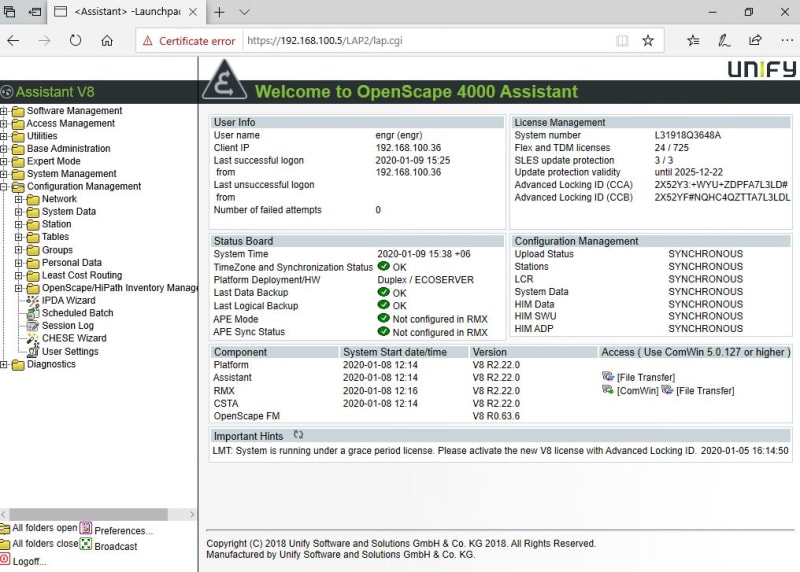Click the Logoff... link
The width and height of the screenshot is (800, 572).
click(30, 561)
